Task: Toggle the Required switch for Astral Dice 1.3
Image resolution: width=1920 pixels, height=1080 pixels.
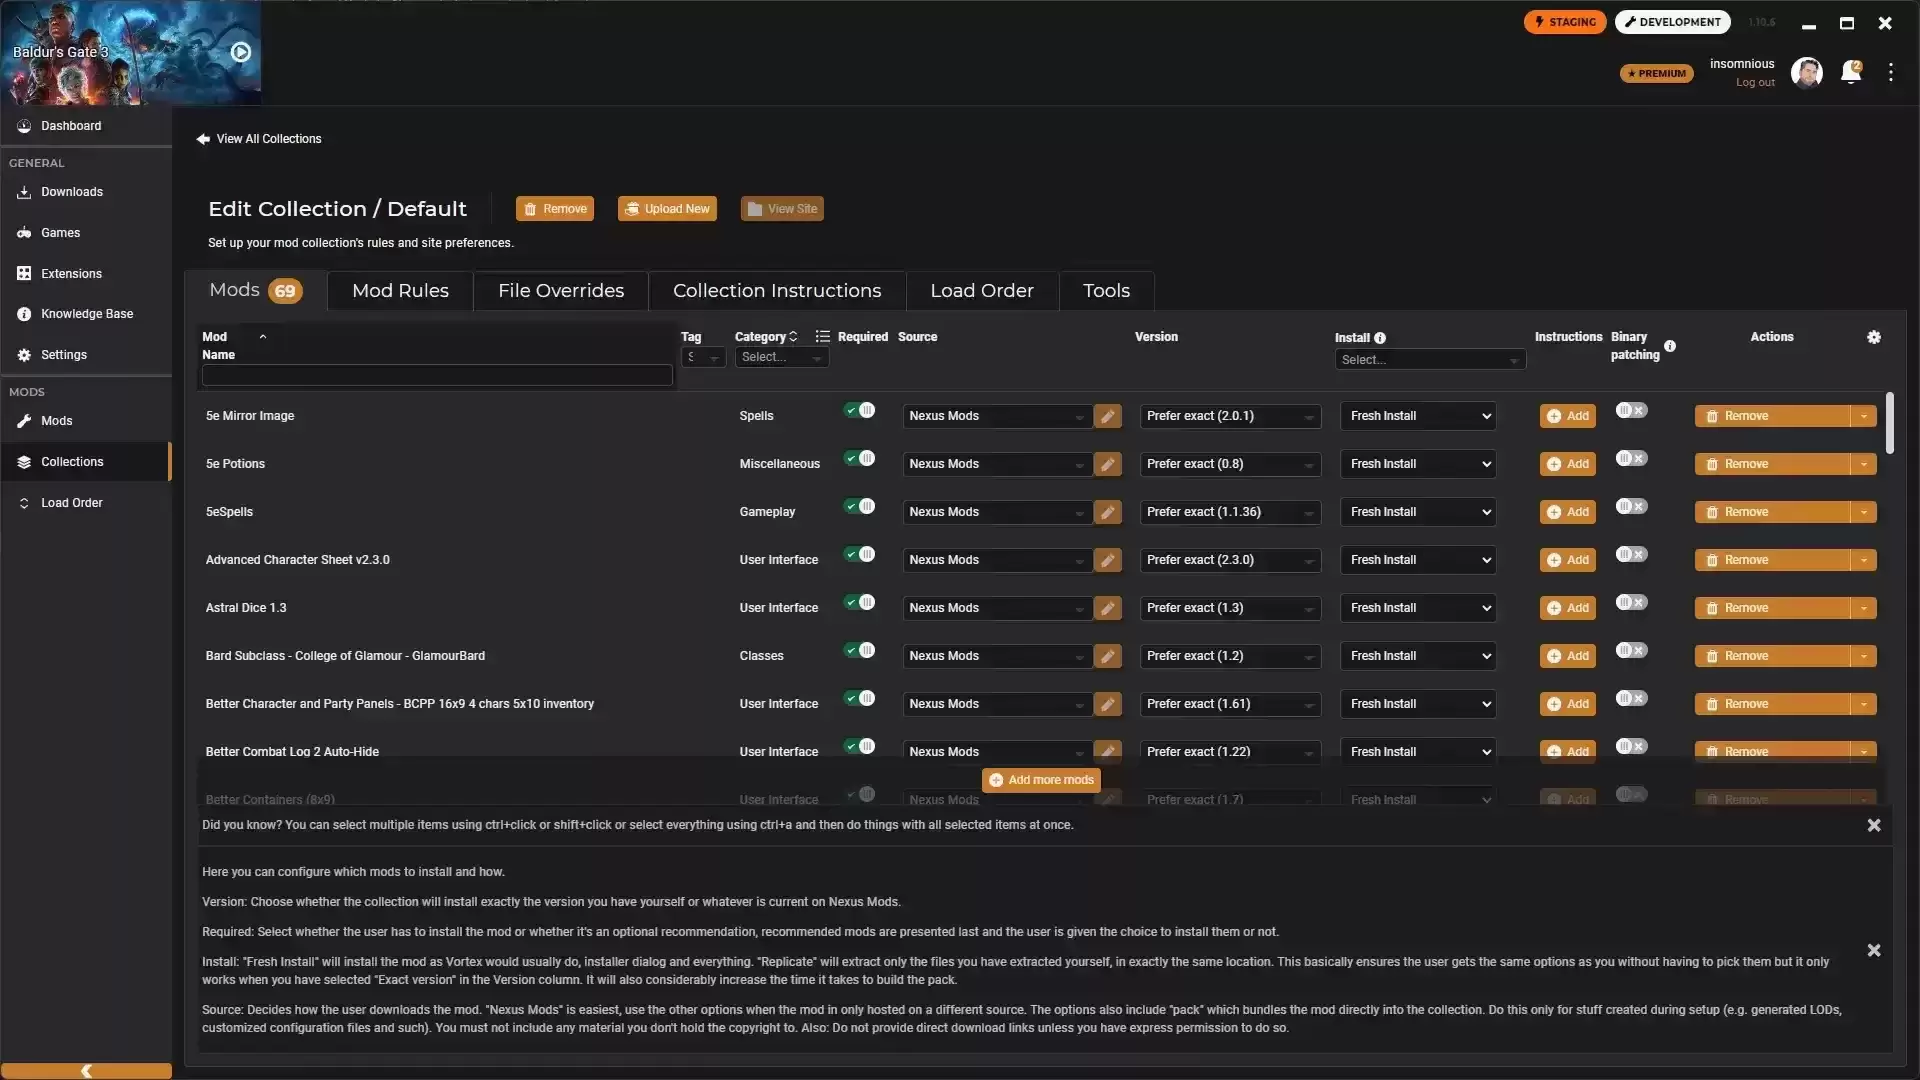Action: (x=859, y=603)
